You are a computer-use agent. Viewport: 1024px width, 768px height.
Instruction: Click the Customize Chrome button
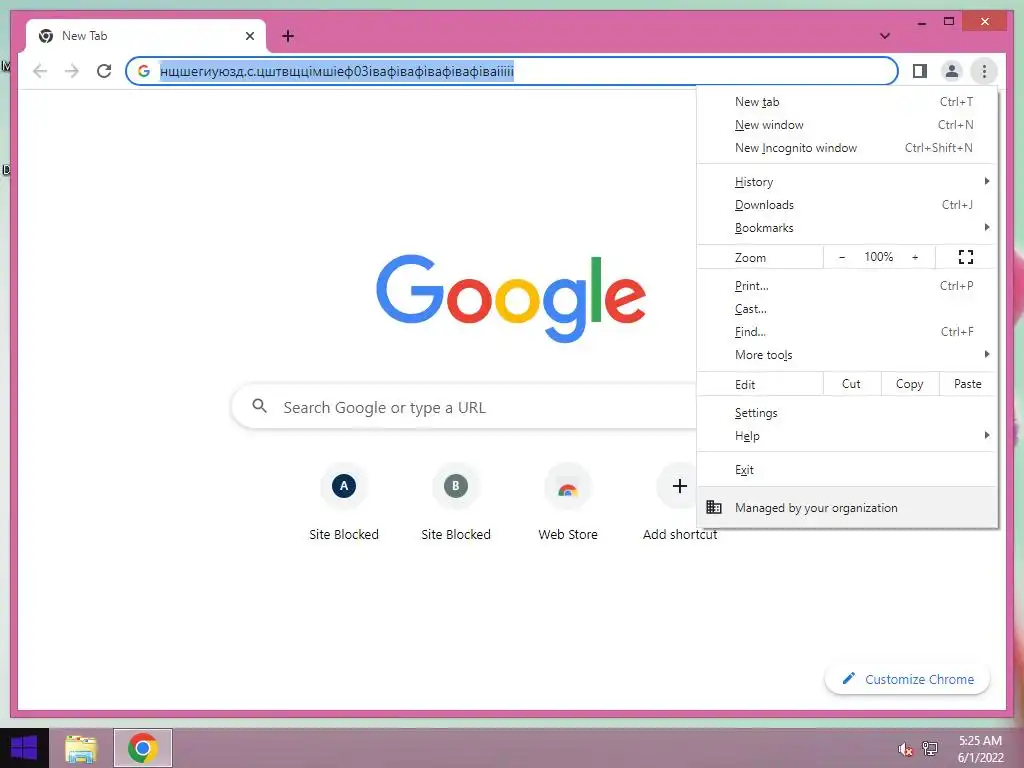click(908, 679)
